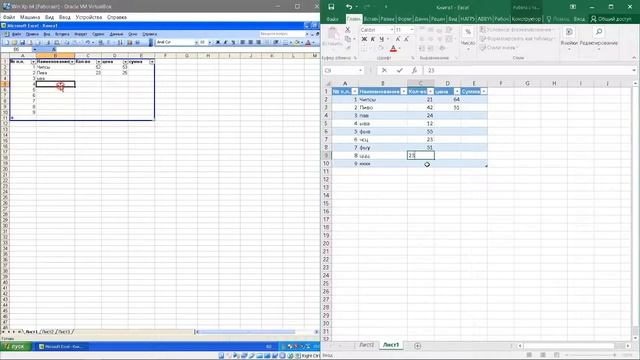Toggle Italic in Excel 2003 toolbar
This screenshot has width=640, height=360.
(x=225, y=42)
